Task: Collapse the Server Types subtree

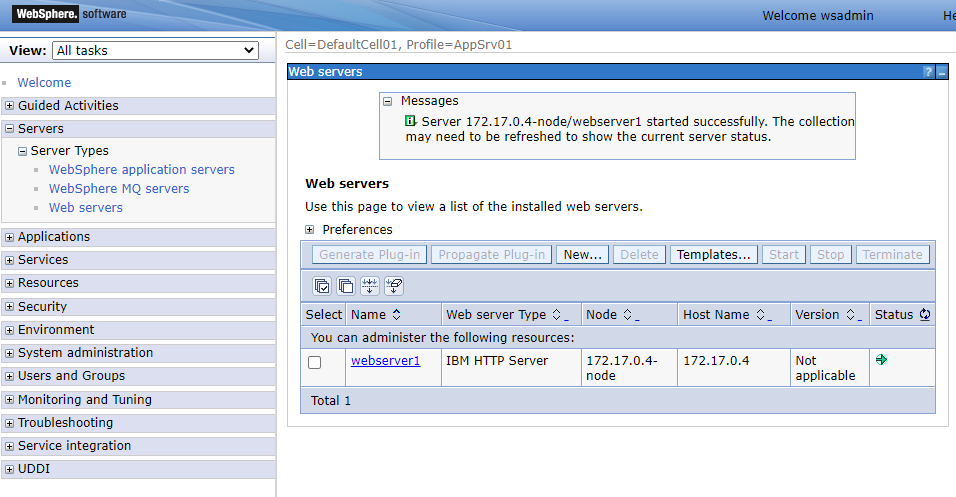Action: 23,151
